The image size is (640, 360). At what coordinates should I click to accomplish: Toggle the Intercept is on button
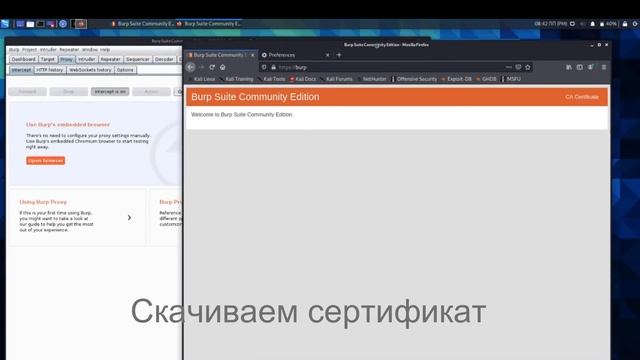point(110,91)
